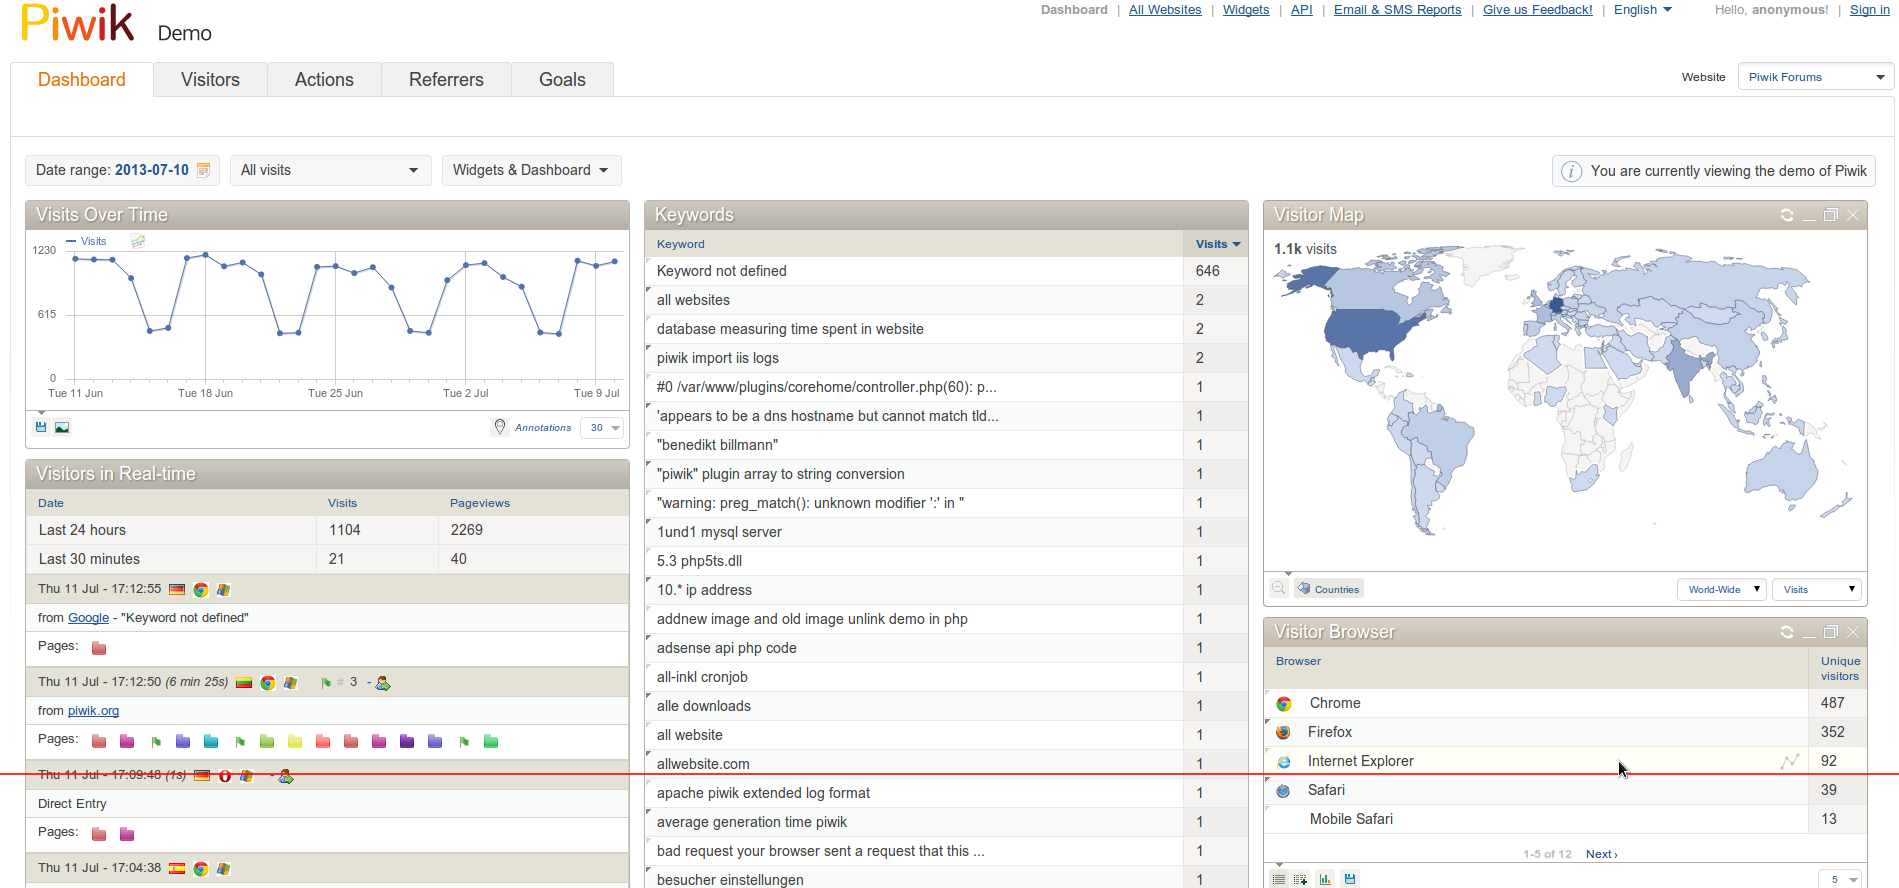
Task: Refresh the Visitor Map widget
Action: (x=1787, y=215)
